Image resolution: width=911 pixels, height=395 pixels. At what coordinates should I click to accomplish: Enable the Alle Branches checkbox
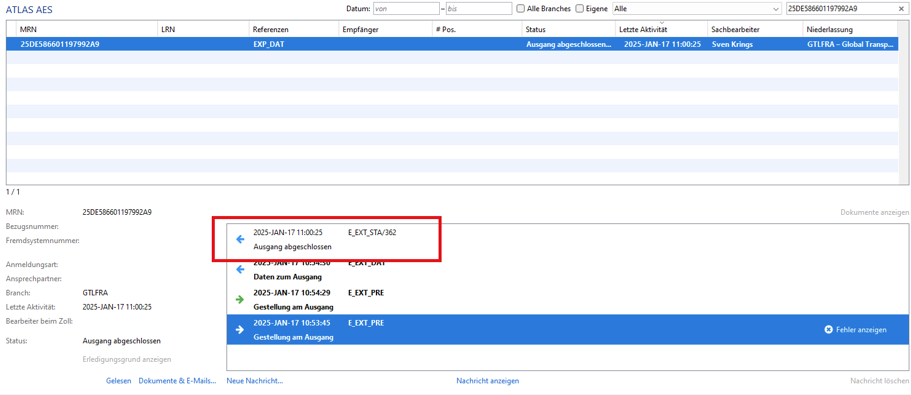pos(521,9)
